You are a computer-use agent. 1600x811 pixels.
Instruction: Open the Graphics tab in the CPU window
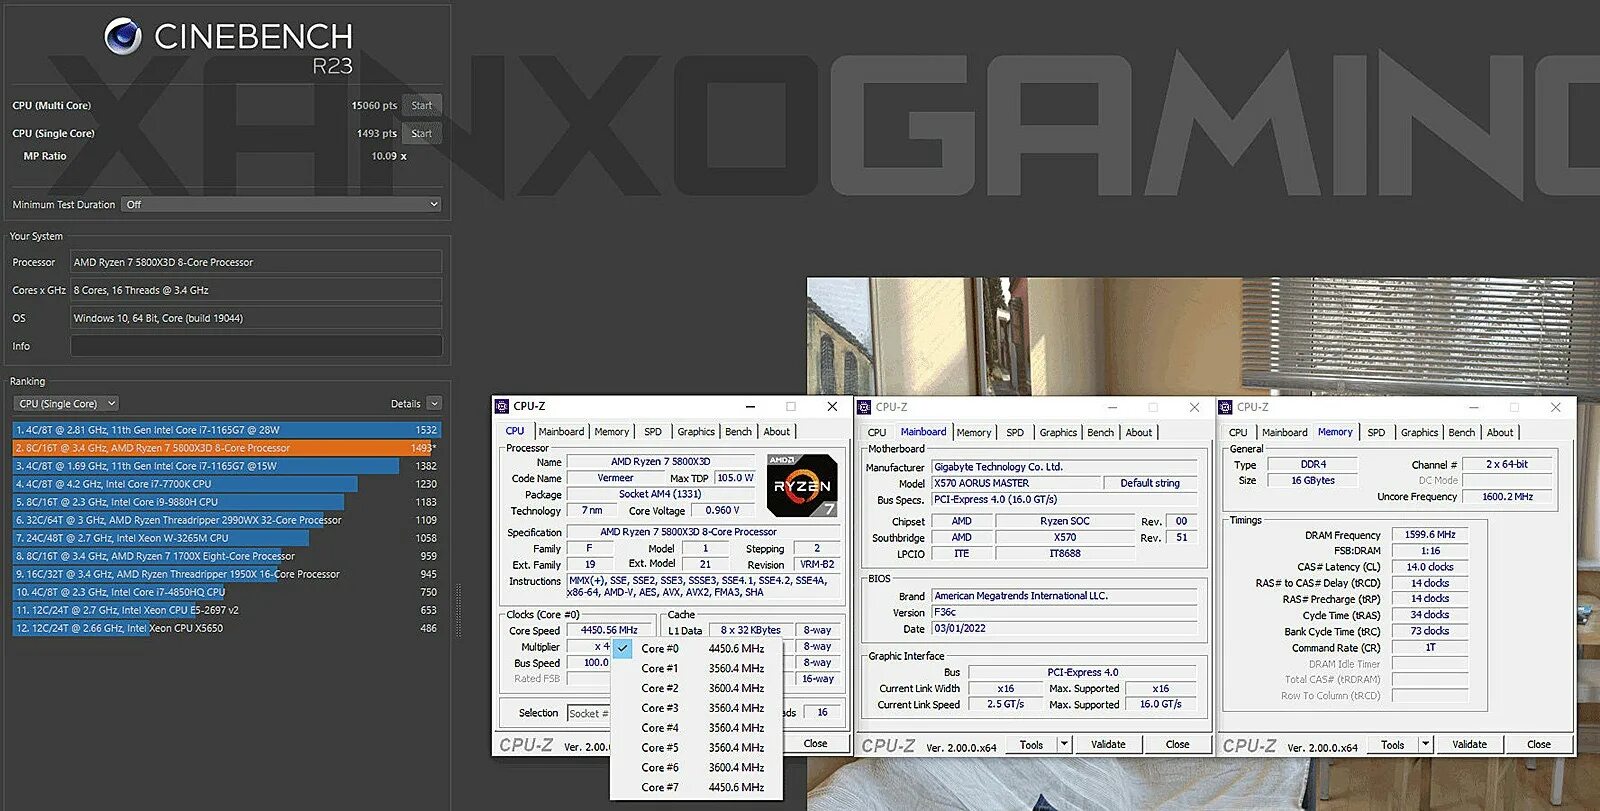696,432
